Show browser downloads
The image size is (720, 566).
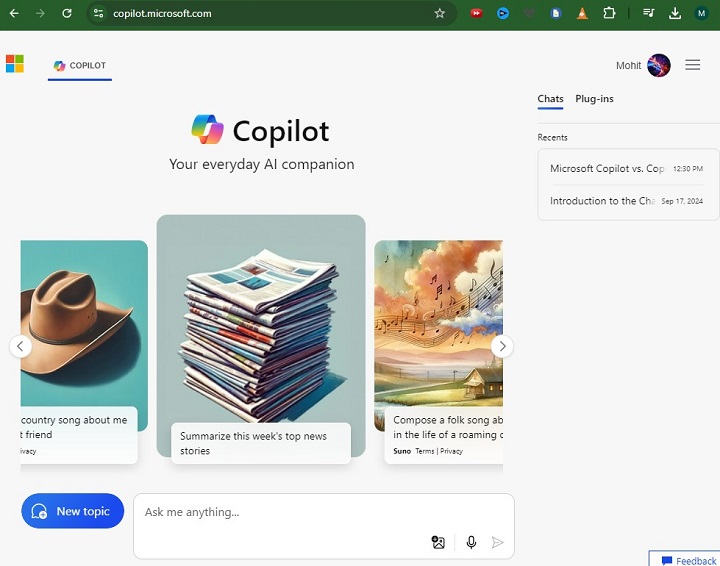(x=675, y=13)
